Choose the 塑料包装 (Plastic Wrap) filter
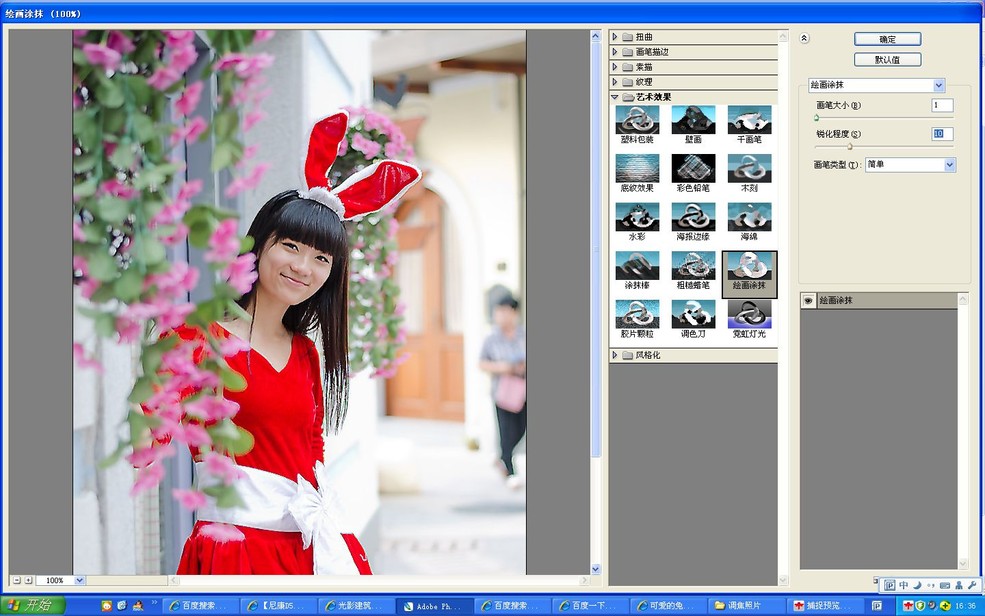Screen dimensions: 985x616 click(x=637, y=122)
